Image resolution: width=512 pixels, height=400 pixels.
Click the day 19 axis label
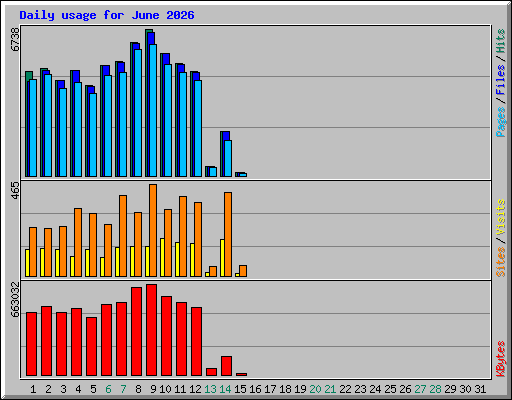(x=300, y=389)
